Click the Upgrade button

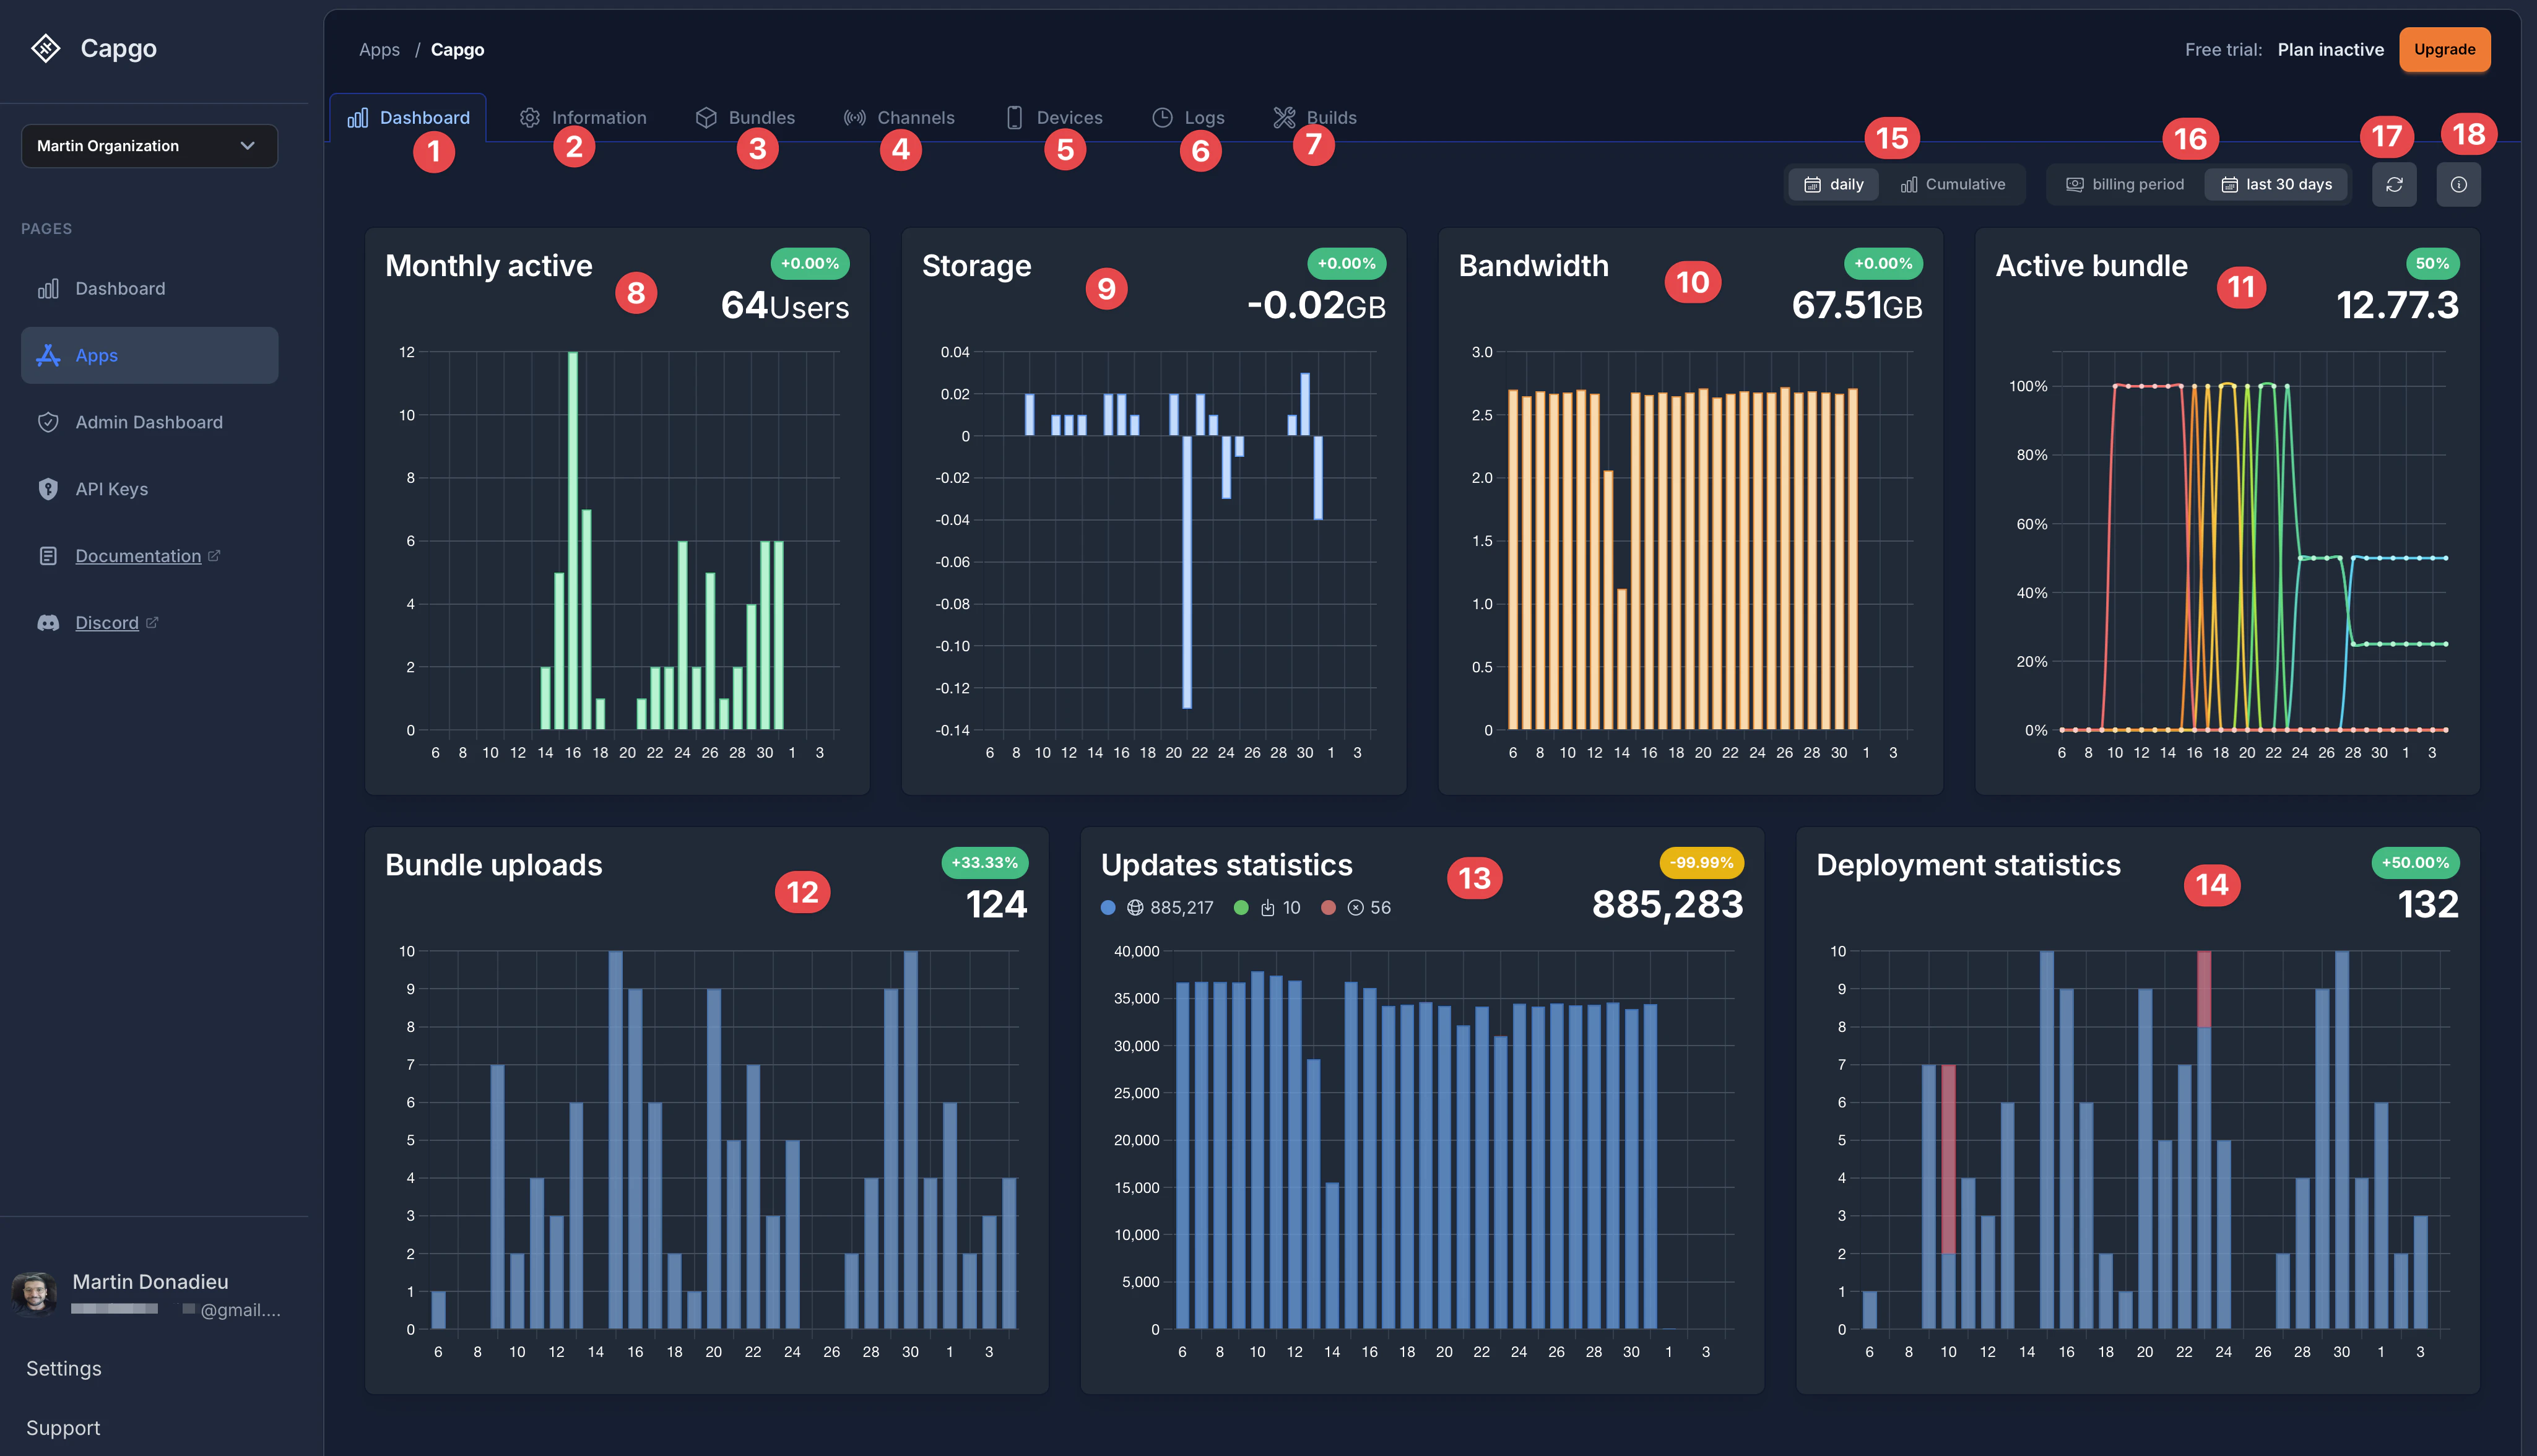tap(2444, 49)
